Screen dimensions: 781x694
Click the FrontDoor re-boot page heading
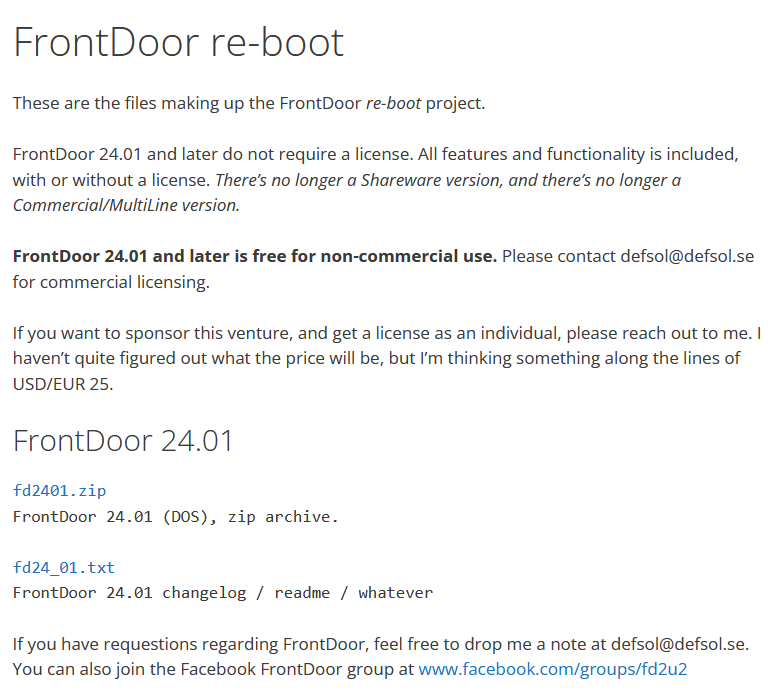pyautogui.click(x=178, y=42)
